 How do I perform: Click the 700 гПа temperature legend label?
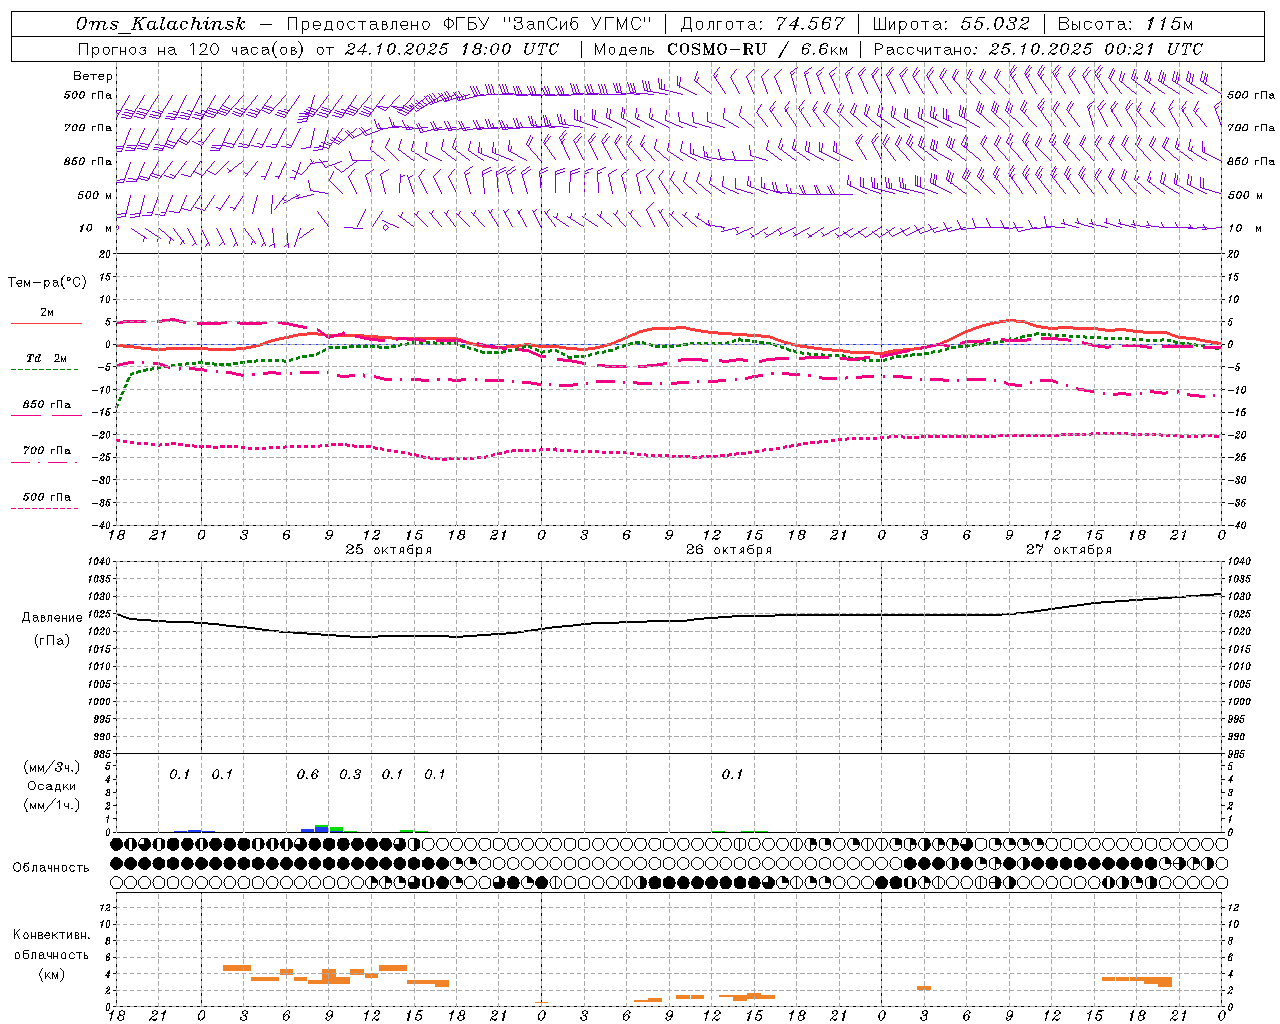click(x=47, y=451)
